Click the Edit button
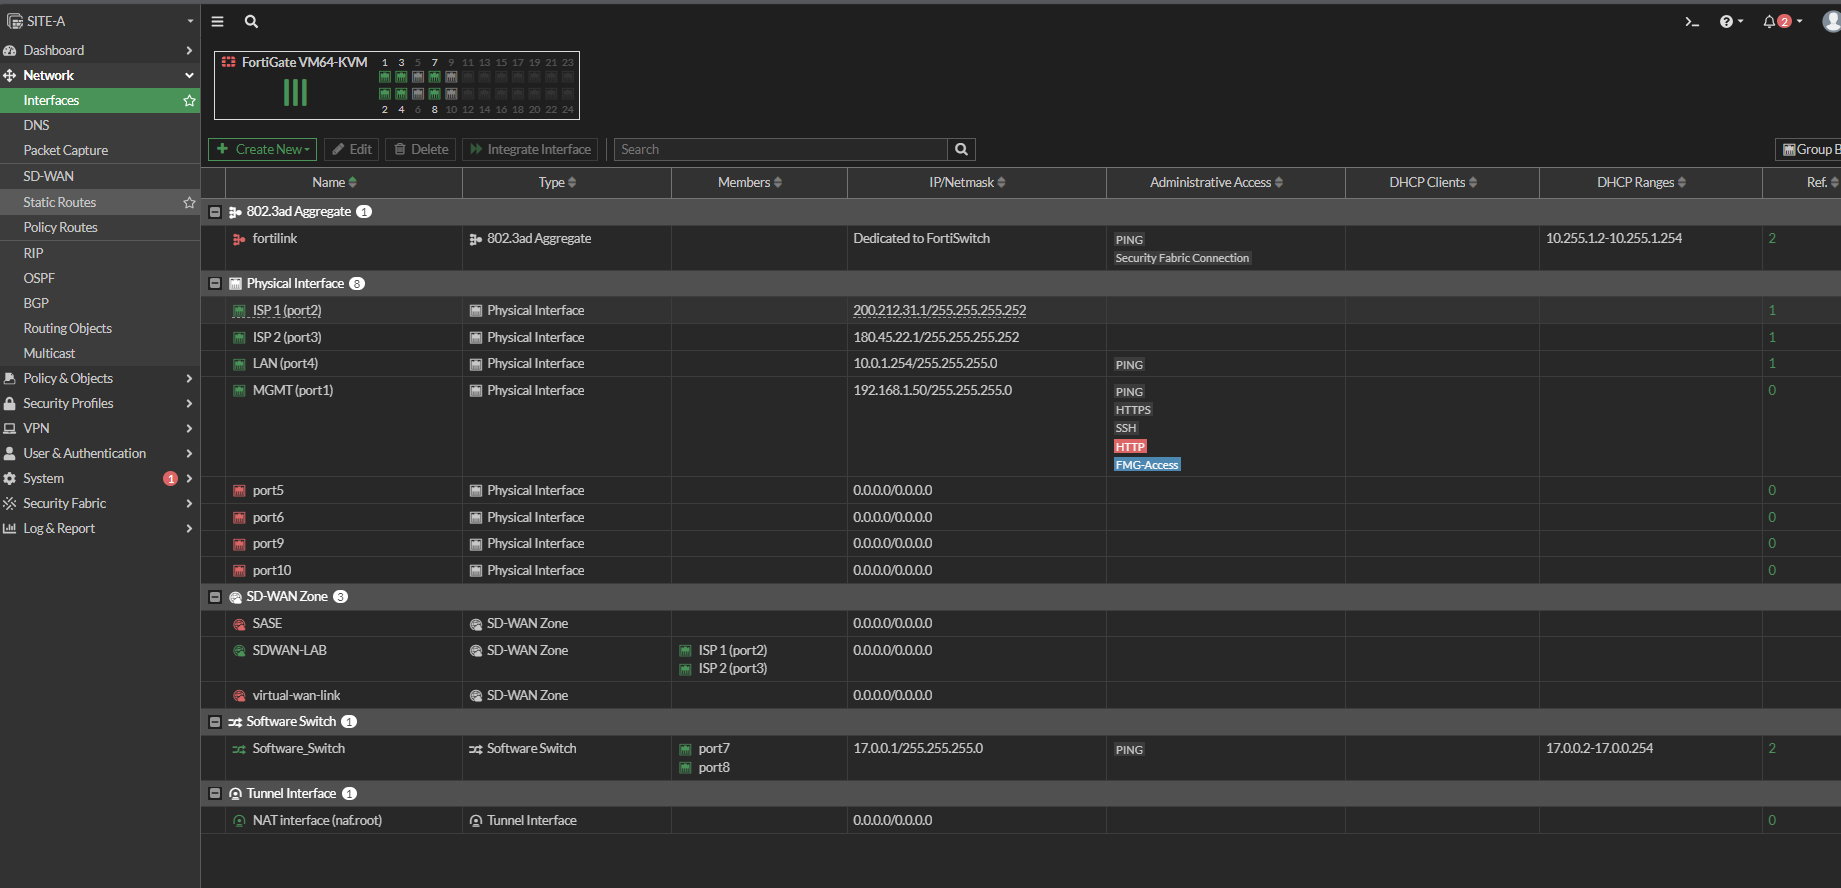1841x888 pixels. pyautogui.click(x=352, y=149)
